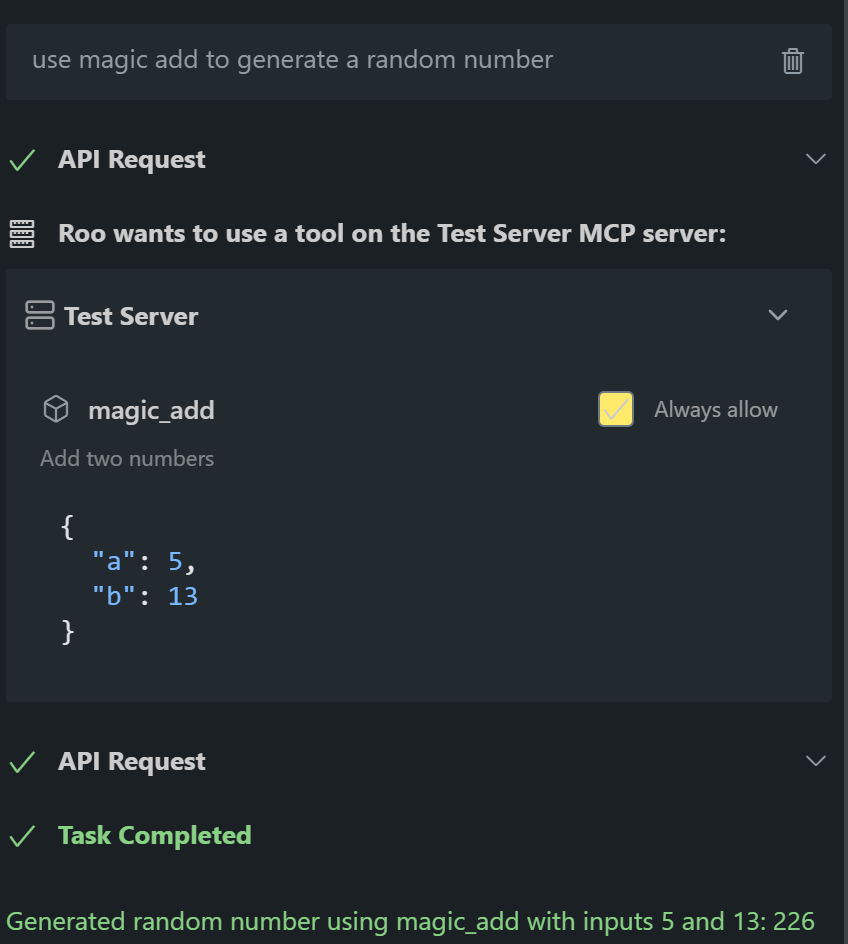Click the Task Completed label
Screen dimensions: 848x944
click(x=155, y=836)
